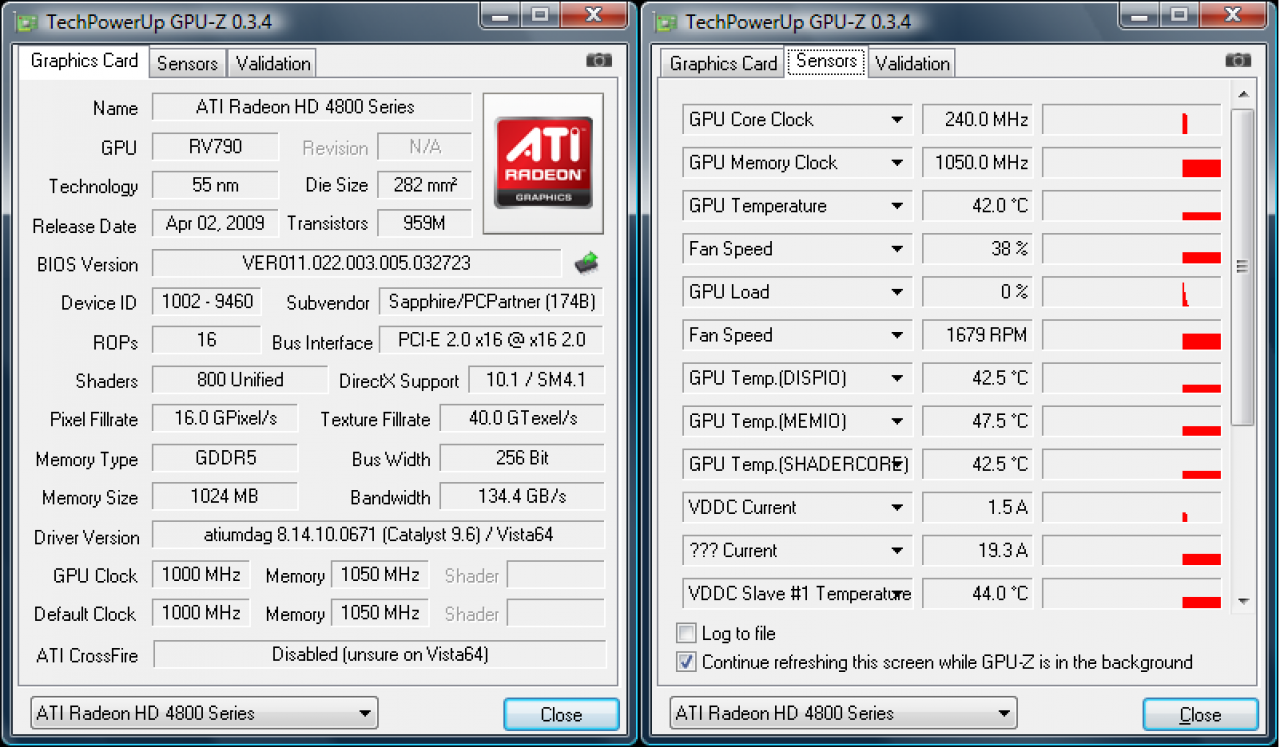This screenshot has height=747, width=1280.
Task: Uncheck Continue refreshing in background checkbox
Action: 686,662
